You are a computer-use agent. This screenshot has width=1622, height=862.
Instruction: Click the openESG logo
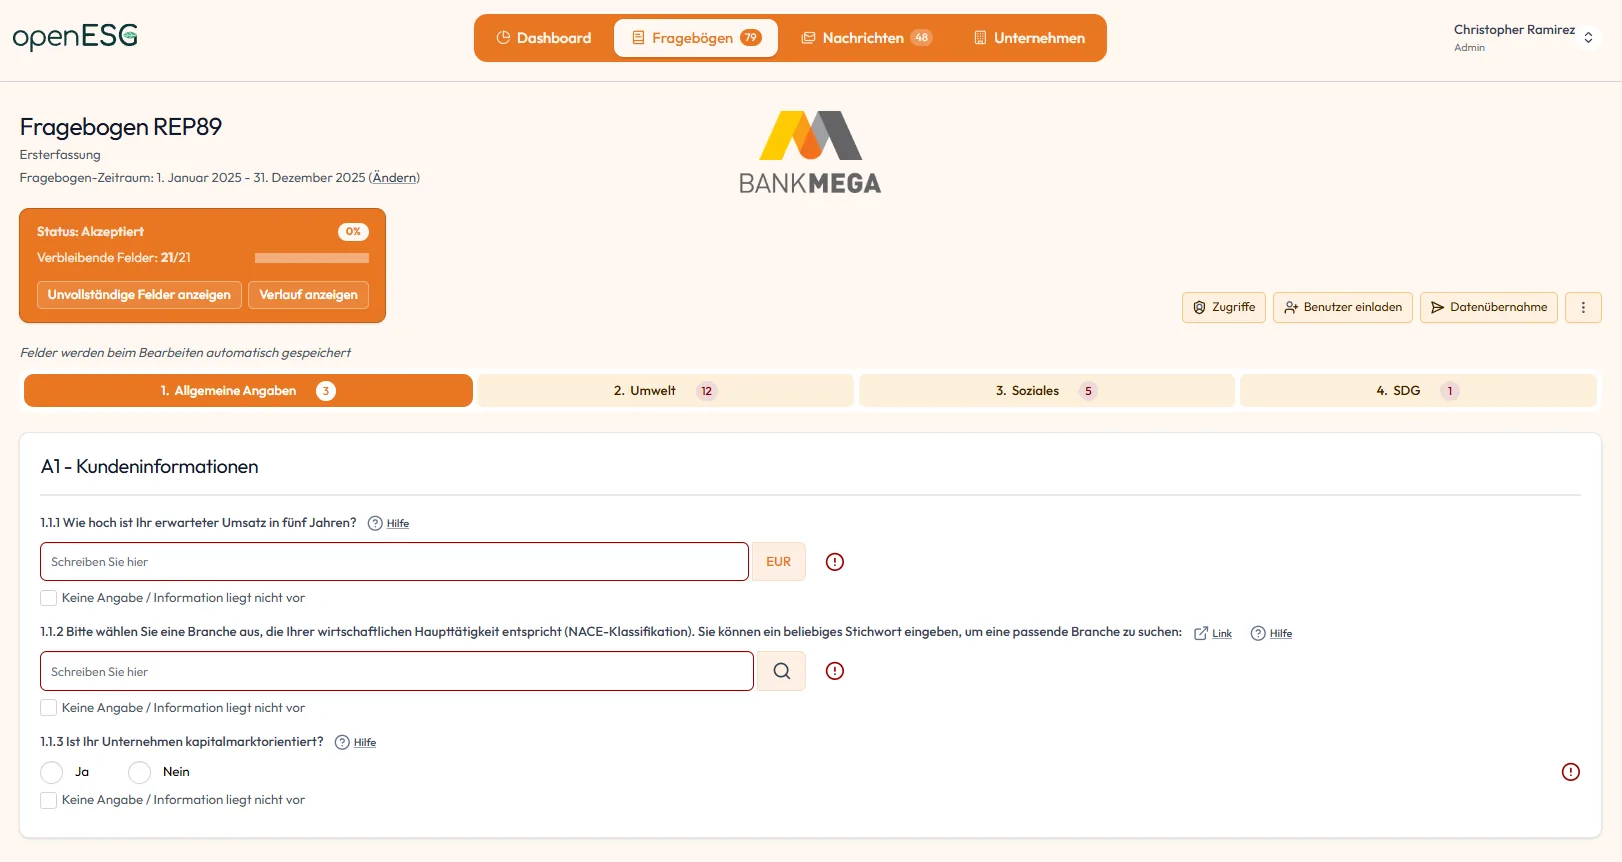click(x=75, y=37)
